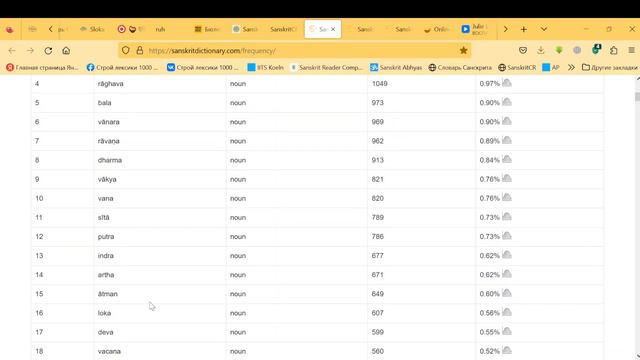Close the active tab

coord(333,29)
